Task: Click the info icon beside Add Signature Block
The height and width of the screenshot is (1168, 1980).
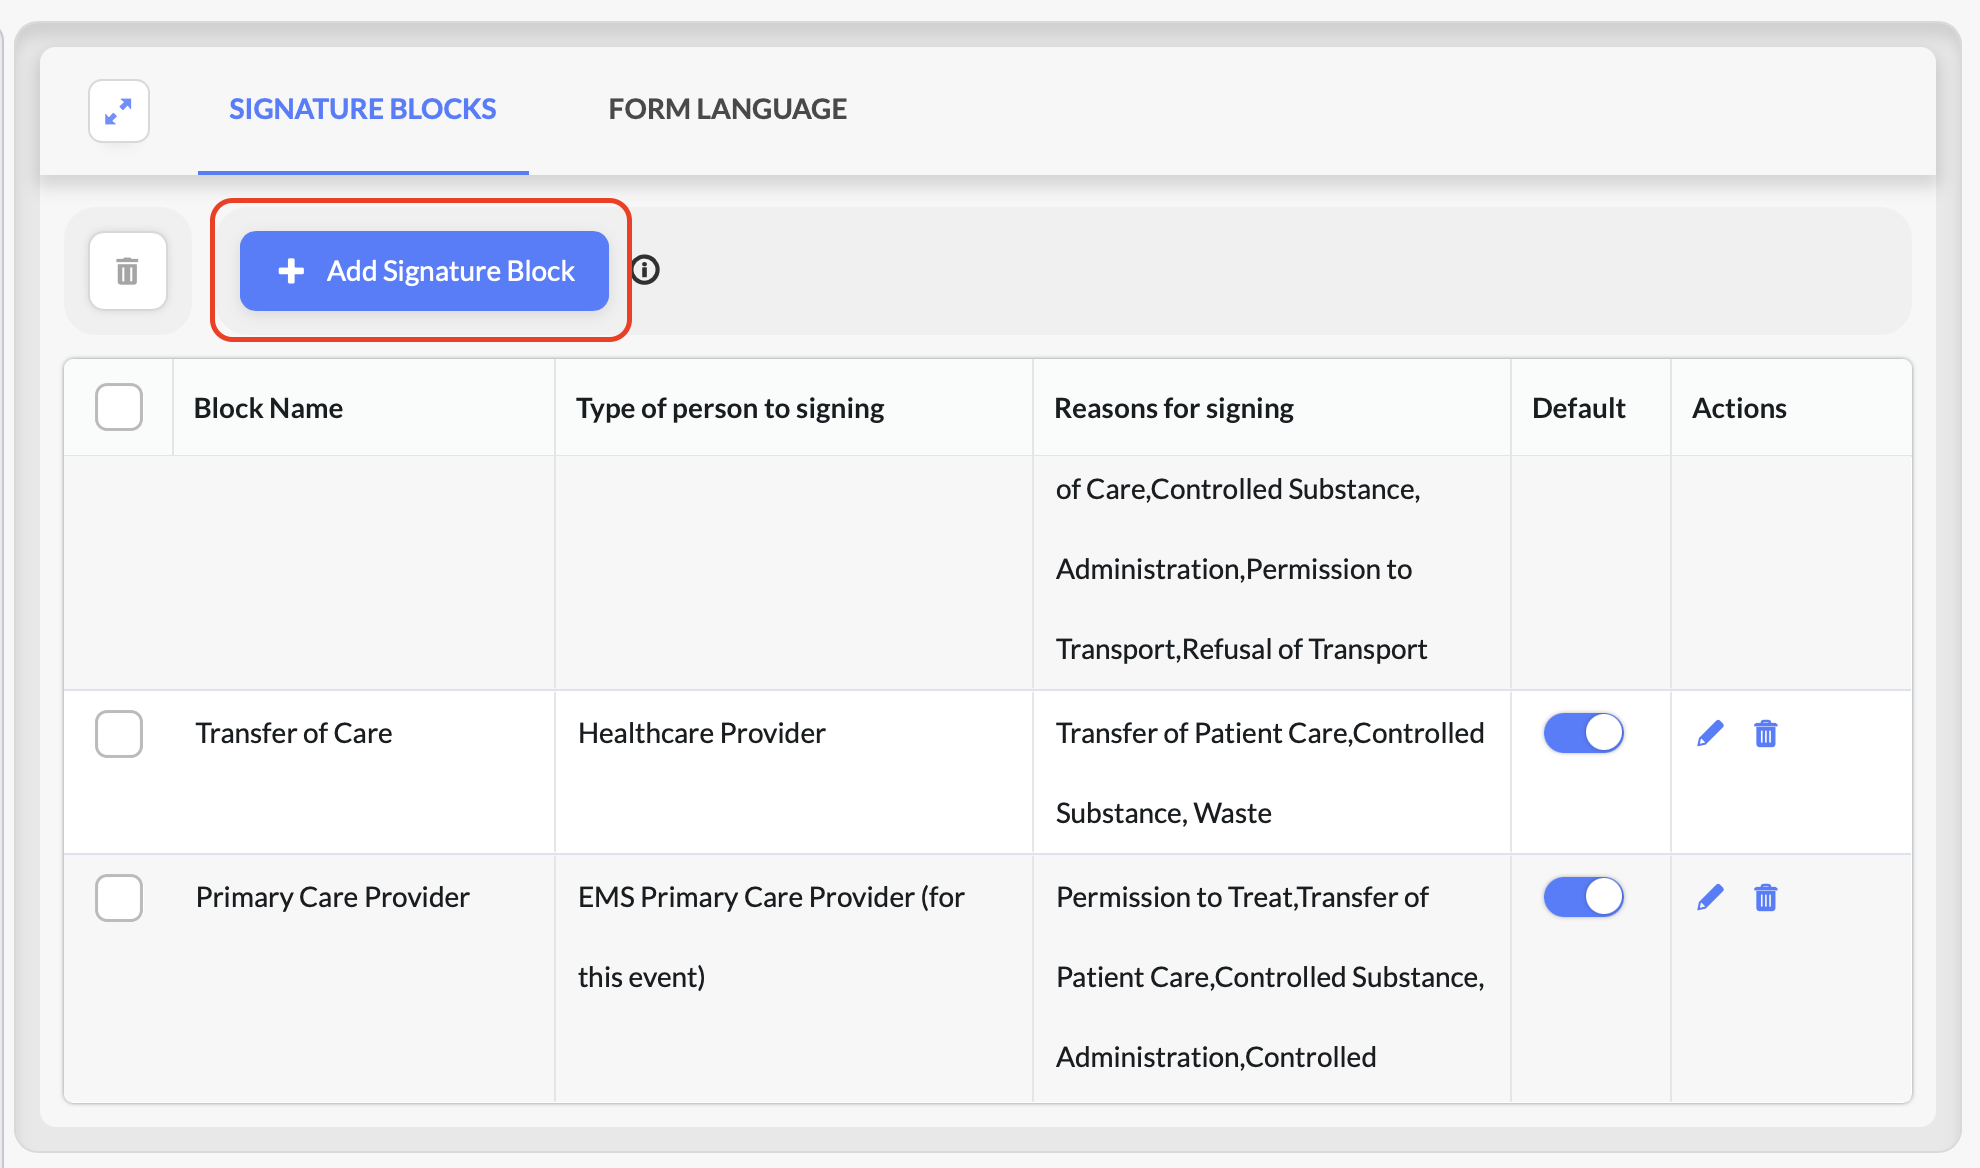Action: pos(645,270)
